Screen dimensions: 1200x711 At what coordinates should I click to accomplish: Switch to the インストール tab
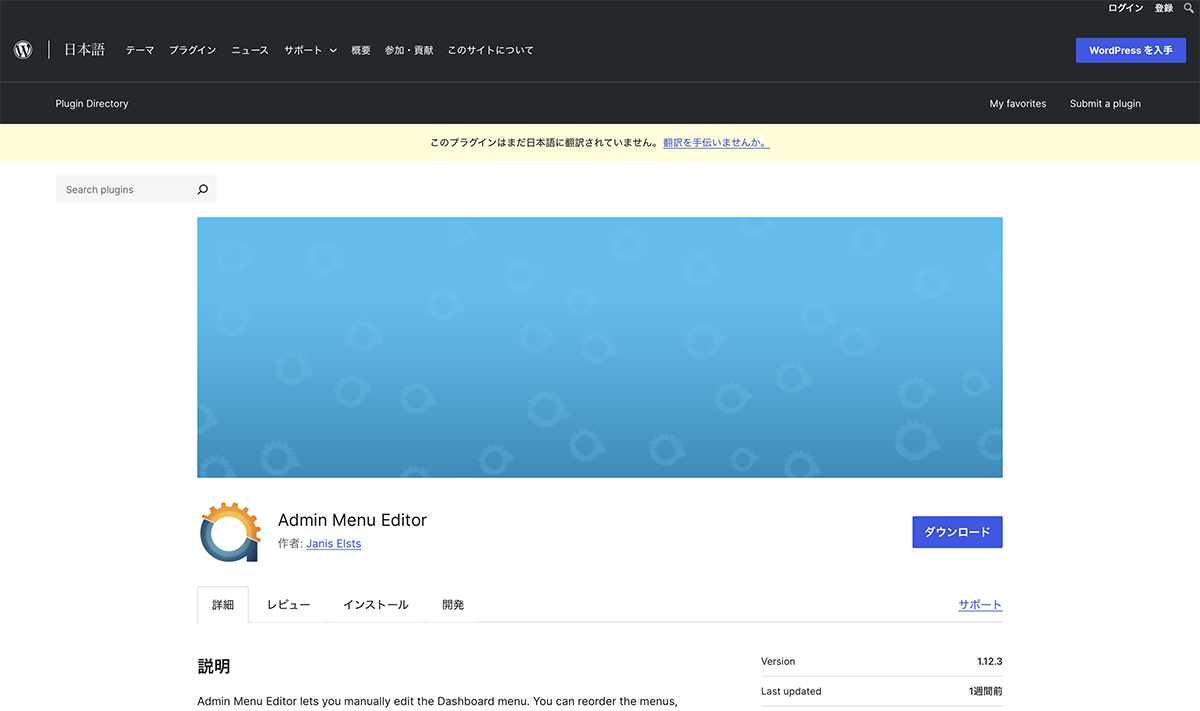pyautogui.click(x=376, y=605)
